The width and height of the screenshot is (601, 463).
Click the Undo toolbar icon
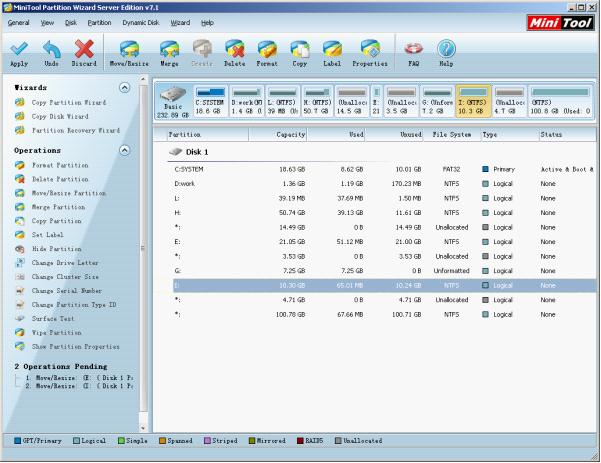click(x=51, y=54)
